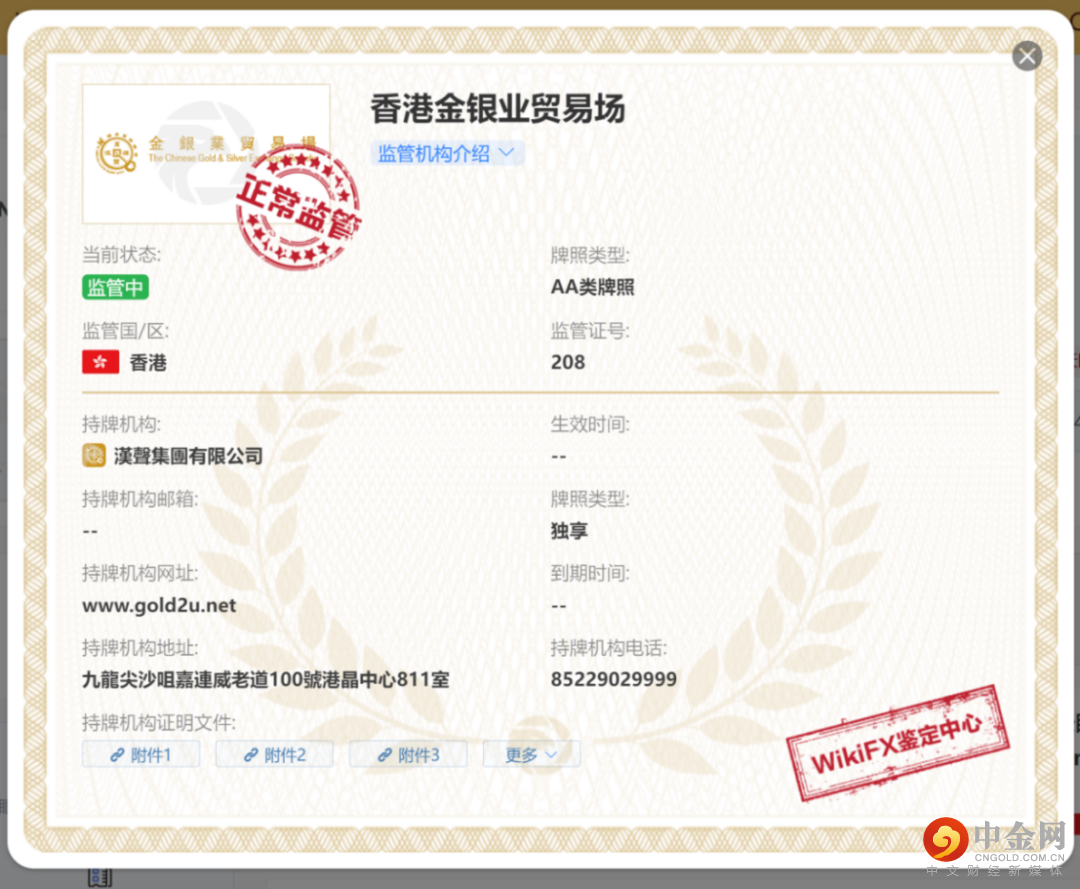The height and width of the screenshot is (889, 1080).
Task: Open the 附件3 attachment
Action: (407, 754)
